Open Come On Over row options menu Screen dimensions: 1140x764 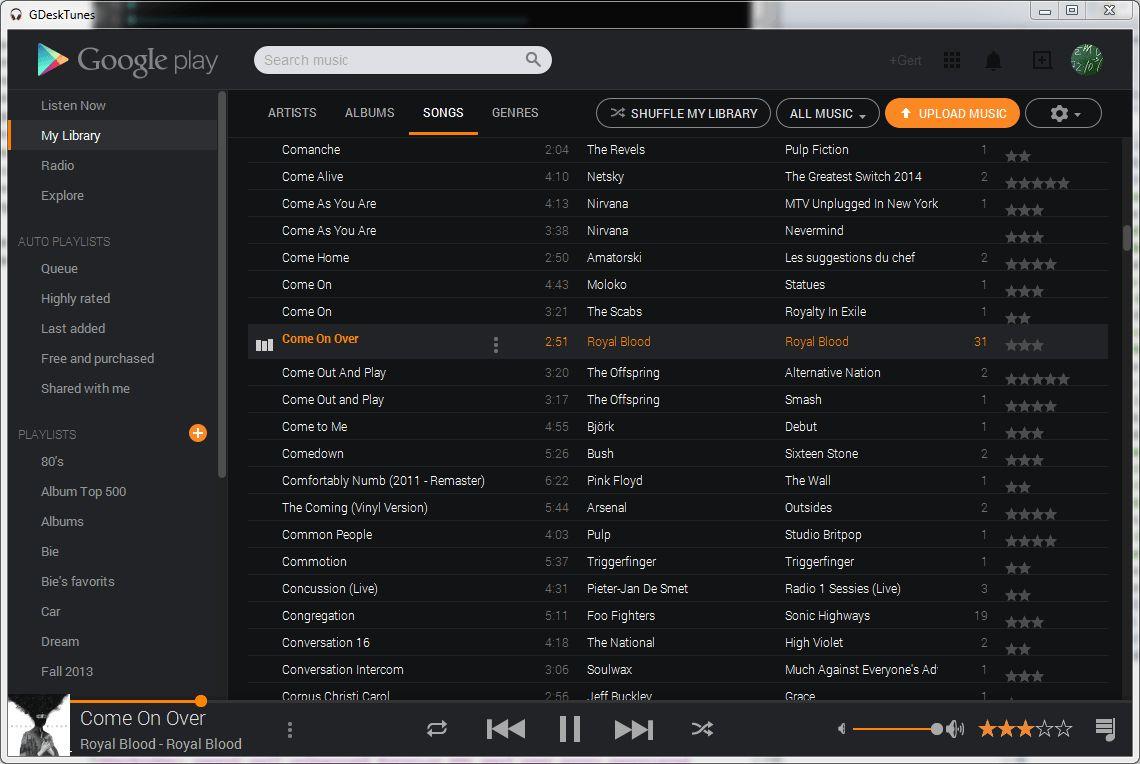tap(496, 345)
